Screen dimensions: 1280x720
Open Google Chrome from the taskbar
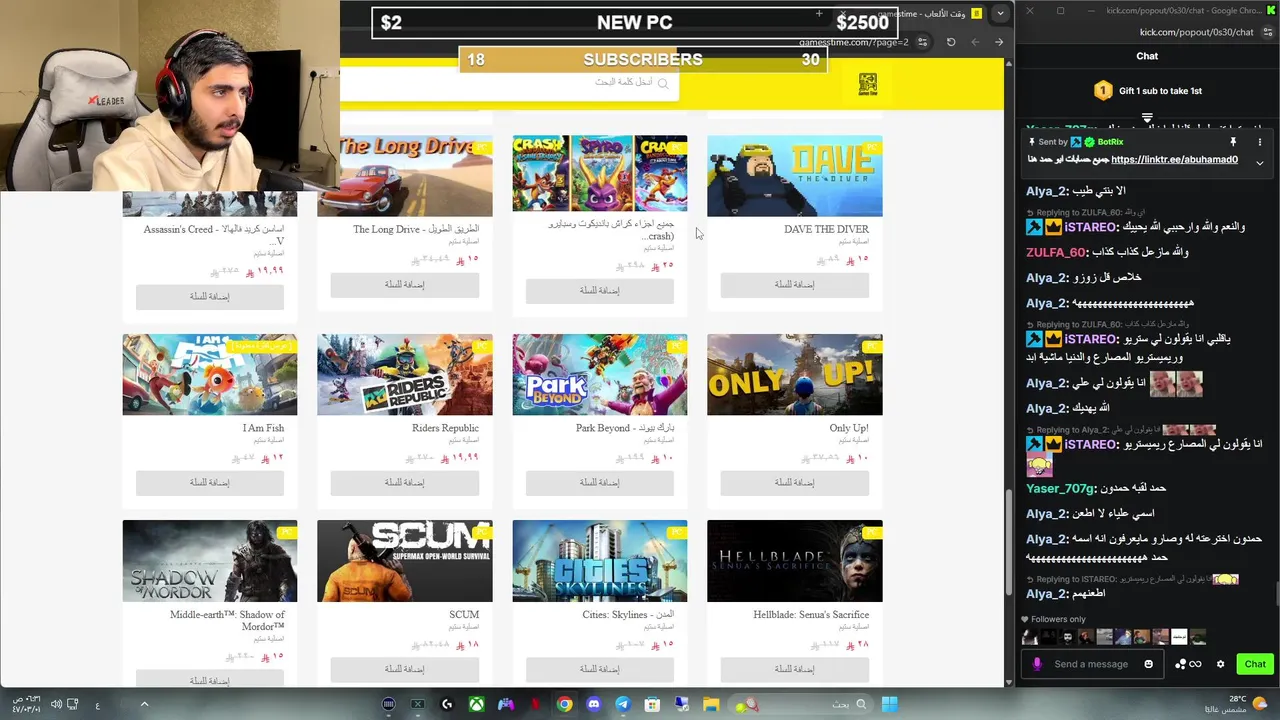pyautogui.click(x=565, y=704)
